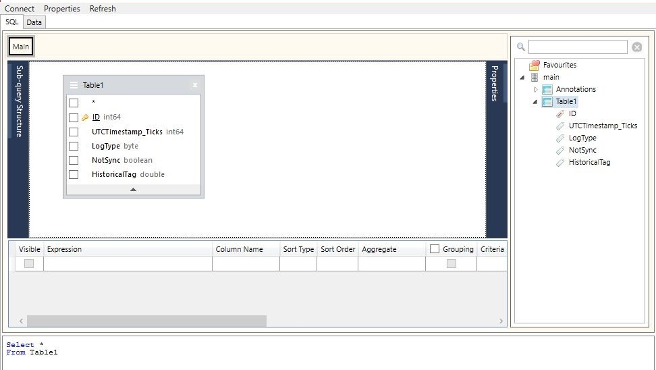This screenshot has width=656, height=370.
Task: Select UTCTimestamp_Ticks in the tree
Action: 603,126
